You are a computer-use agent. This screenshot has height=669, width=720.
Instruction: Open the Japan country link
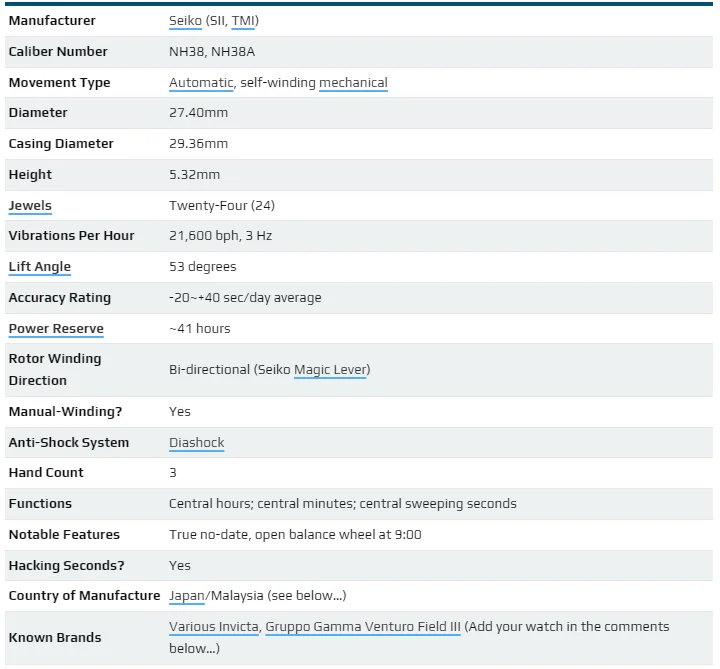pos(186,596)
